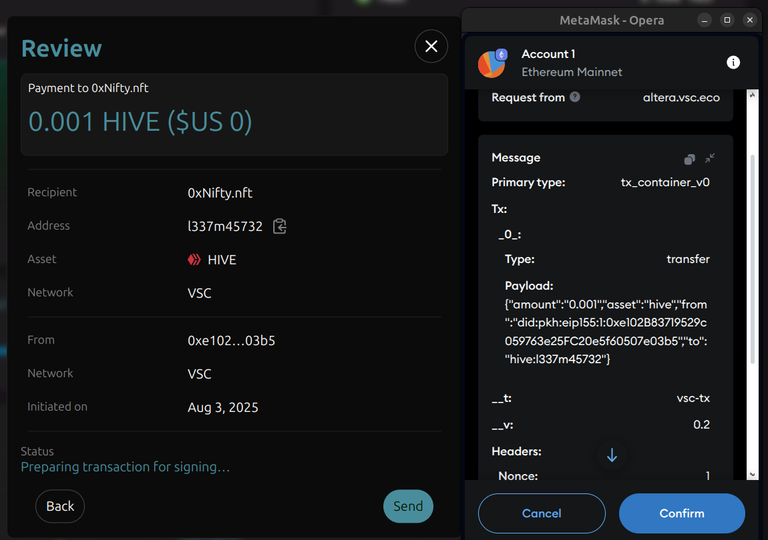Click the MetaMask scrollbar up arrow

pyautogui.click(x=753, y=95)
